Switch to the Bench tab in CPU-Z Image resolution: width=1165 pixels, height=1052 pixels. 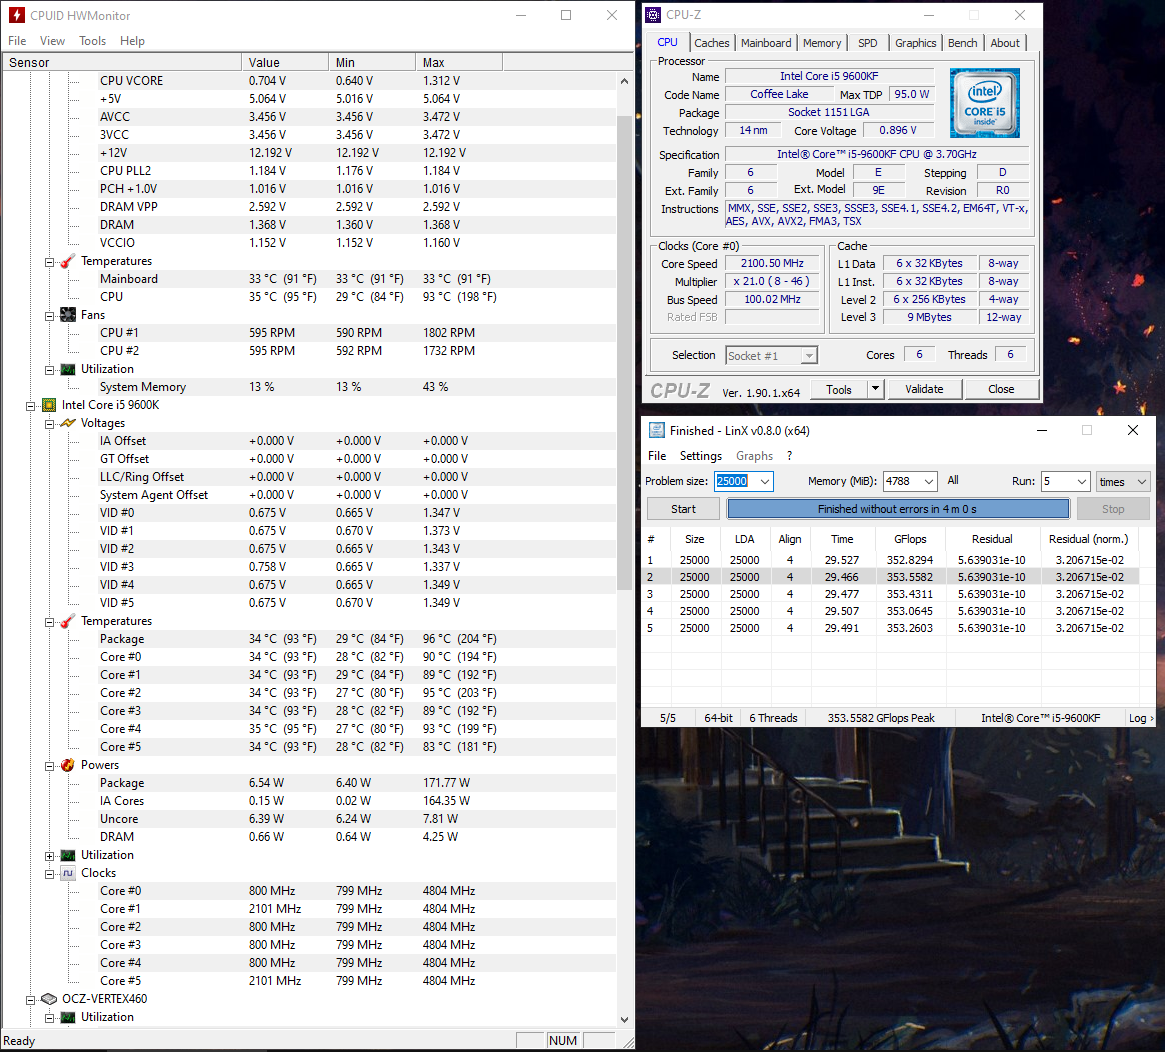point(962,43)
